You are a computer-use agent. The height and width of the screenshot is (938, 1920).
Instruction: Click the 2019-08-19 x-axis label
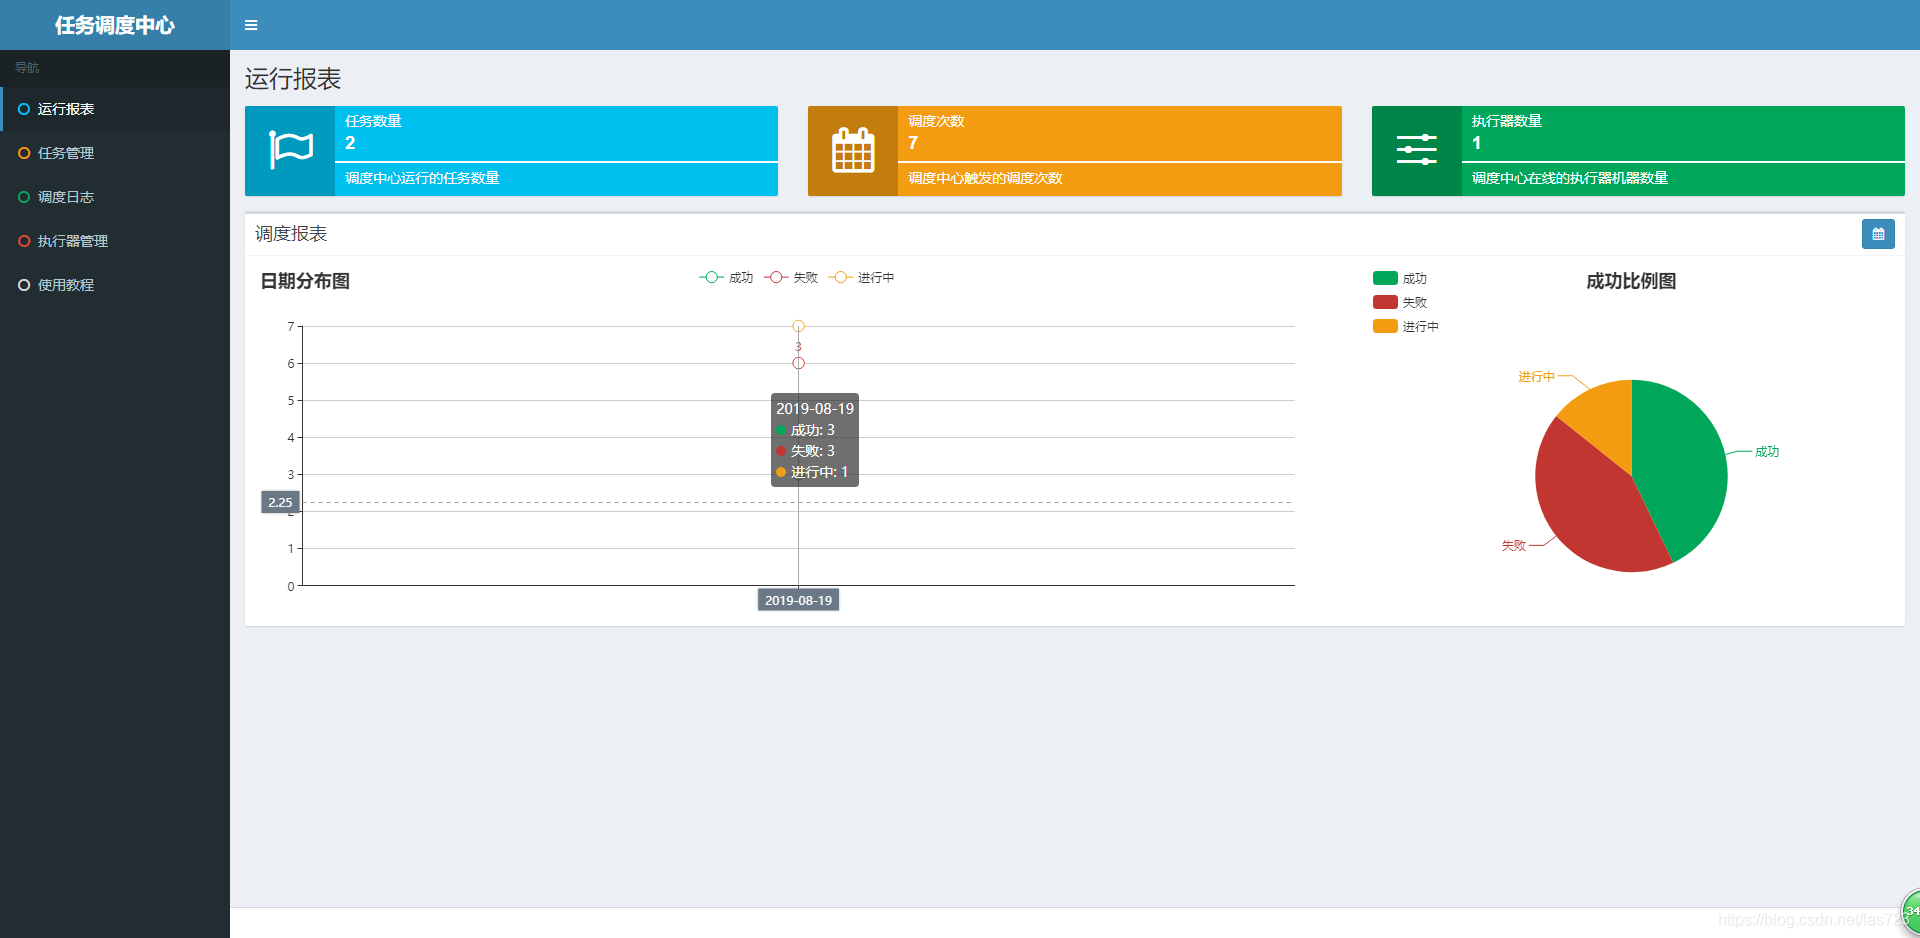click(x=798, y=600)
